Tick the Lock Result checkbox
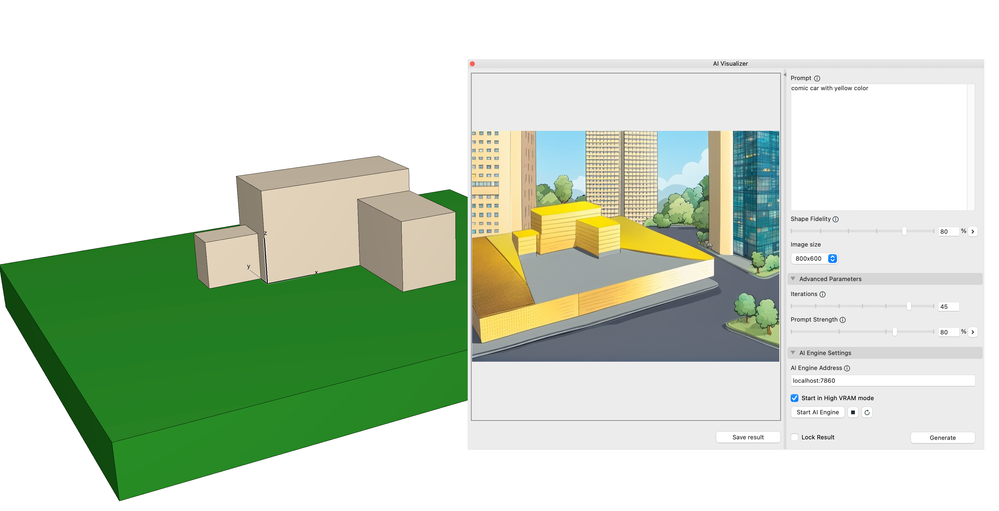This screenshot has width=999, height=511. pyautogui.click(x=794, y=437)
